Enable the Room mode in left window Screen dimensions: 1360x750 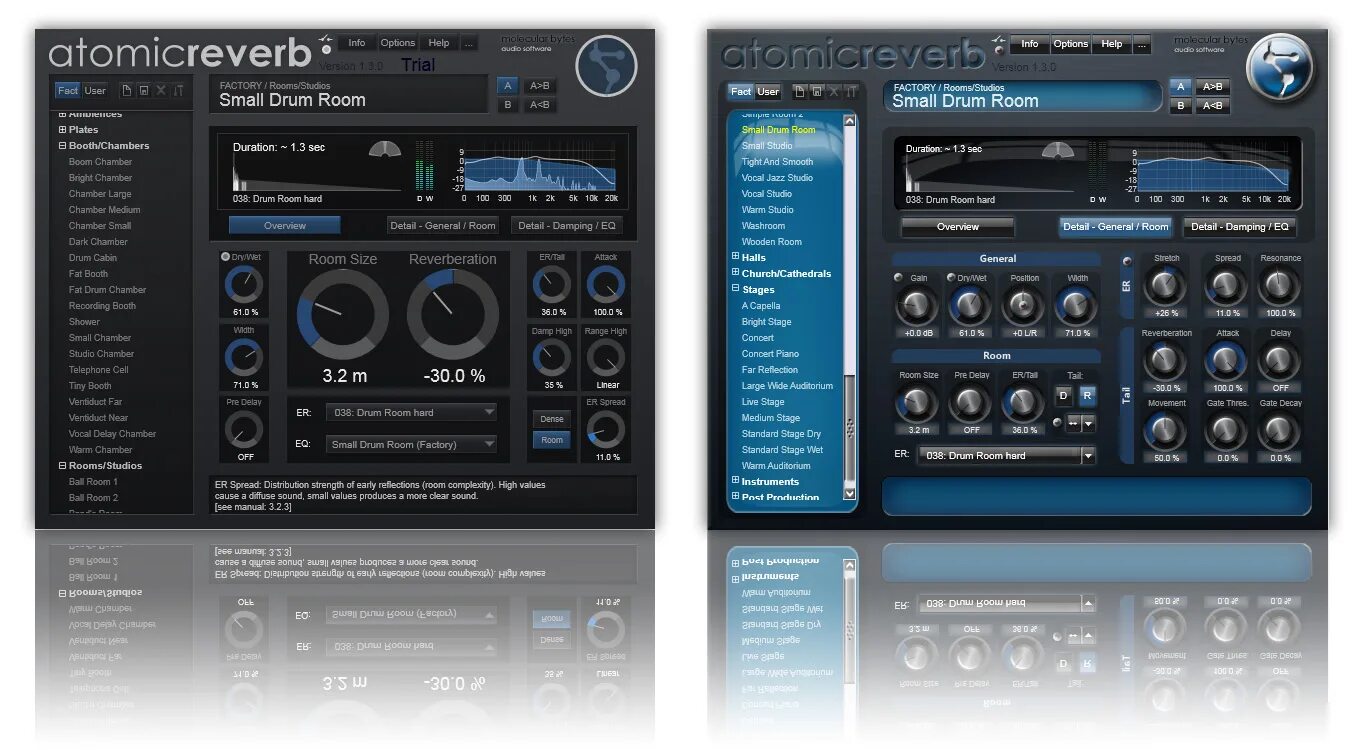[x=551, y=440]
